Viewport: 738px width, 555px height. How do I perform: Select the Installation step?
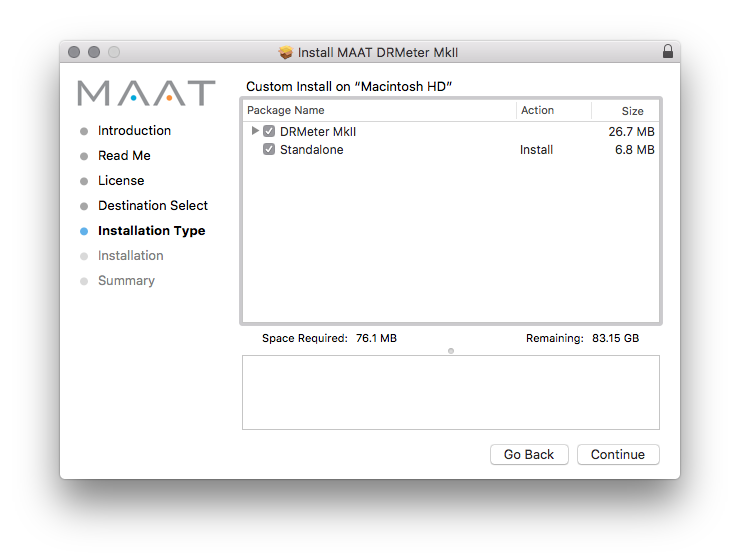(130, 256)
